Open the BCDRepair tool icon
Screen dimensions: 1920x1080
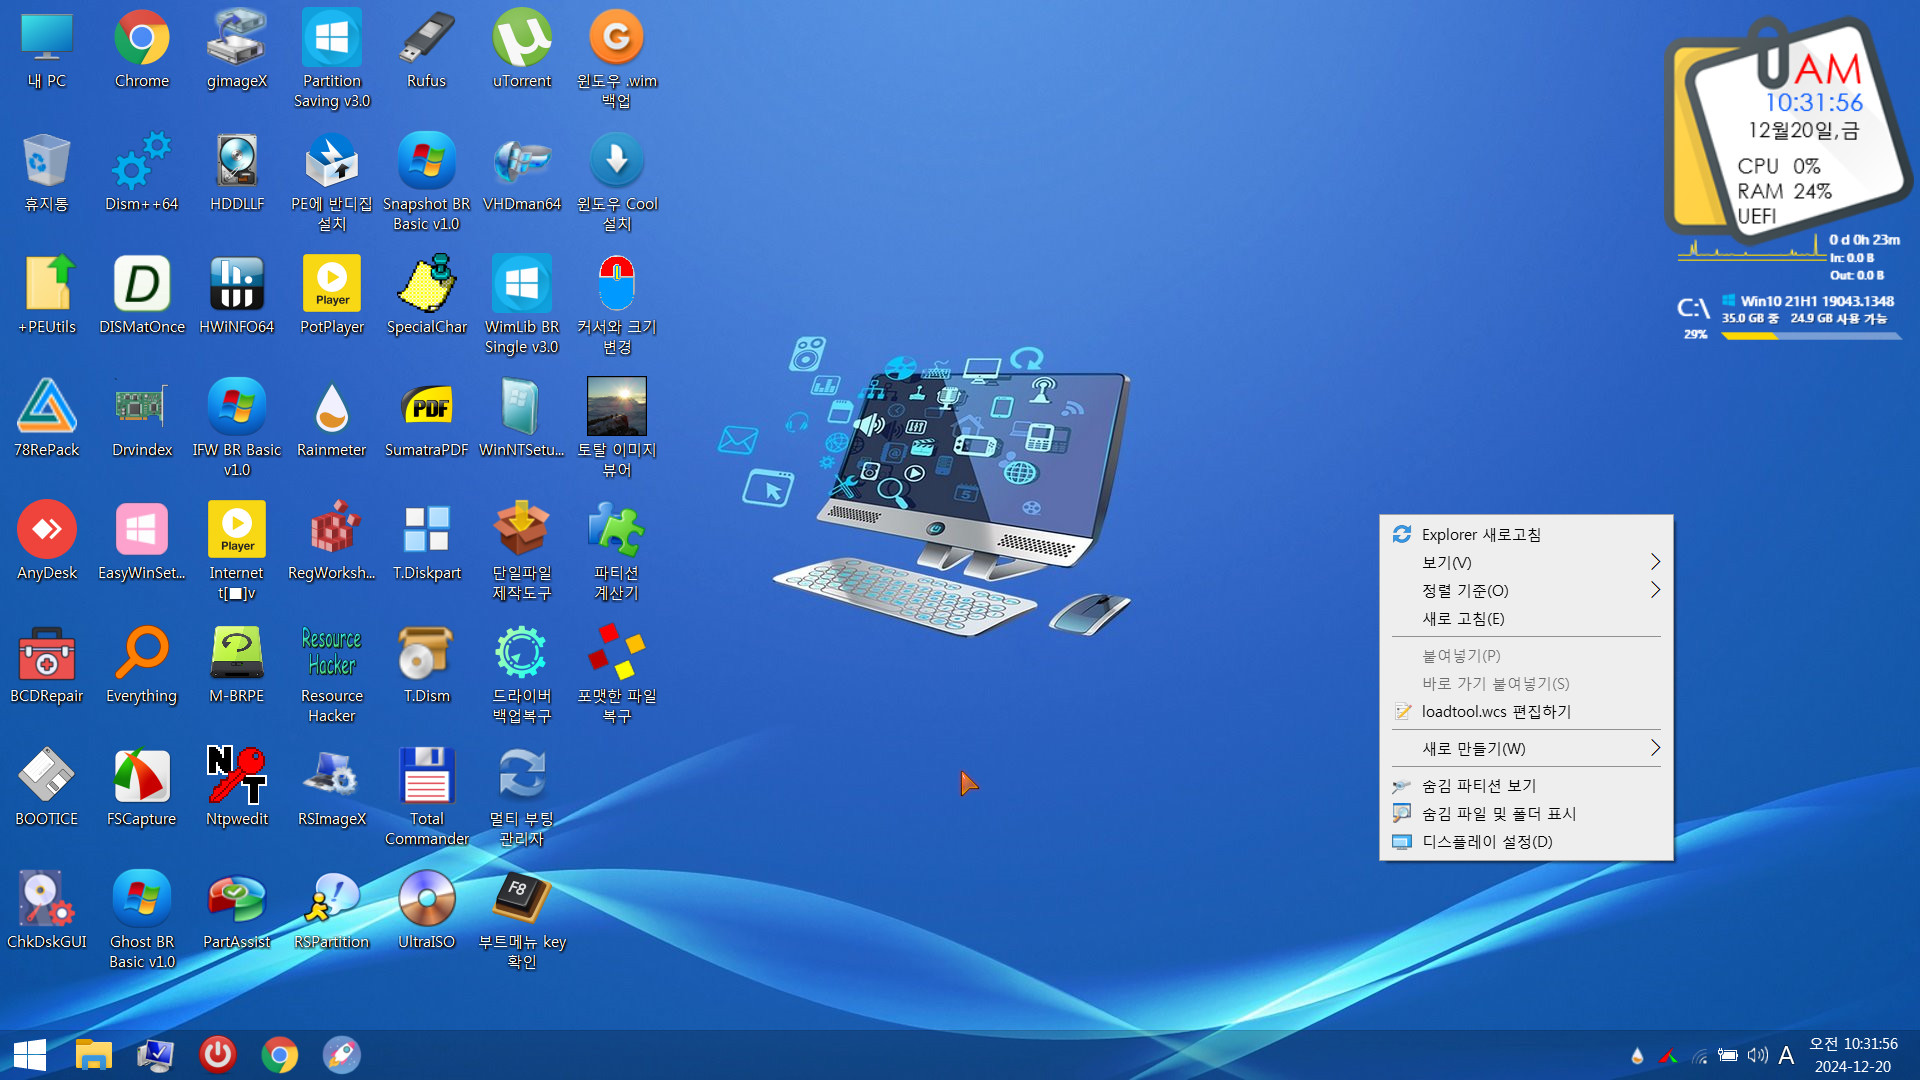[47, 664]
